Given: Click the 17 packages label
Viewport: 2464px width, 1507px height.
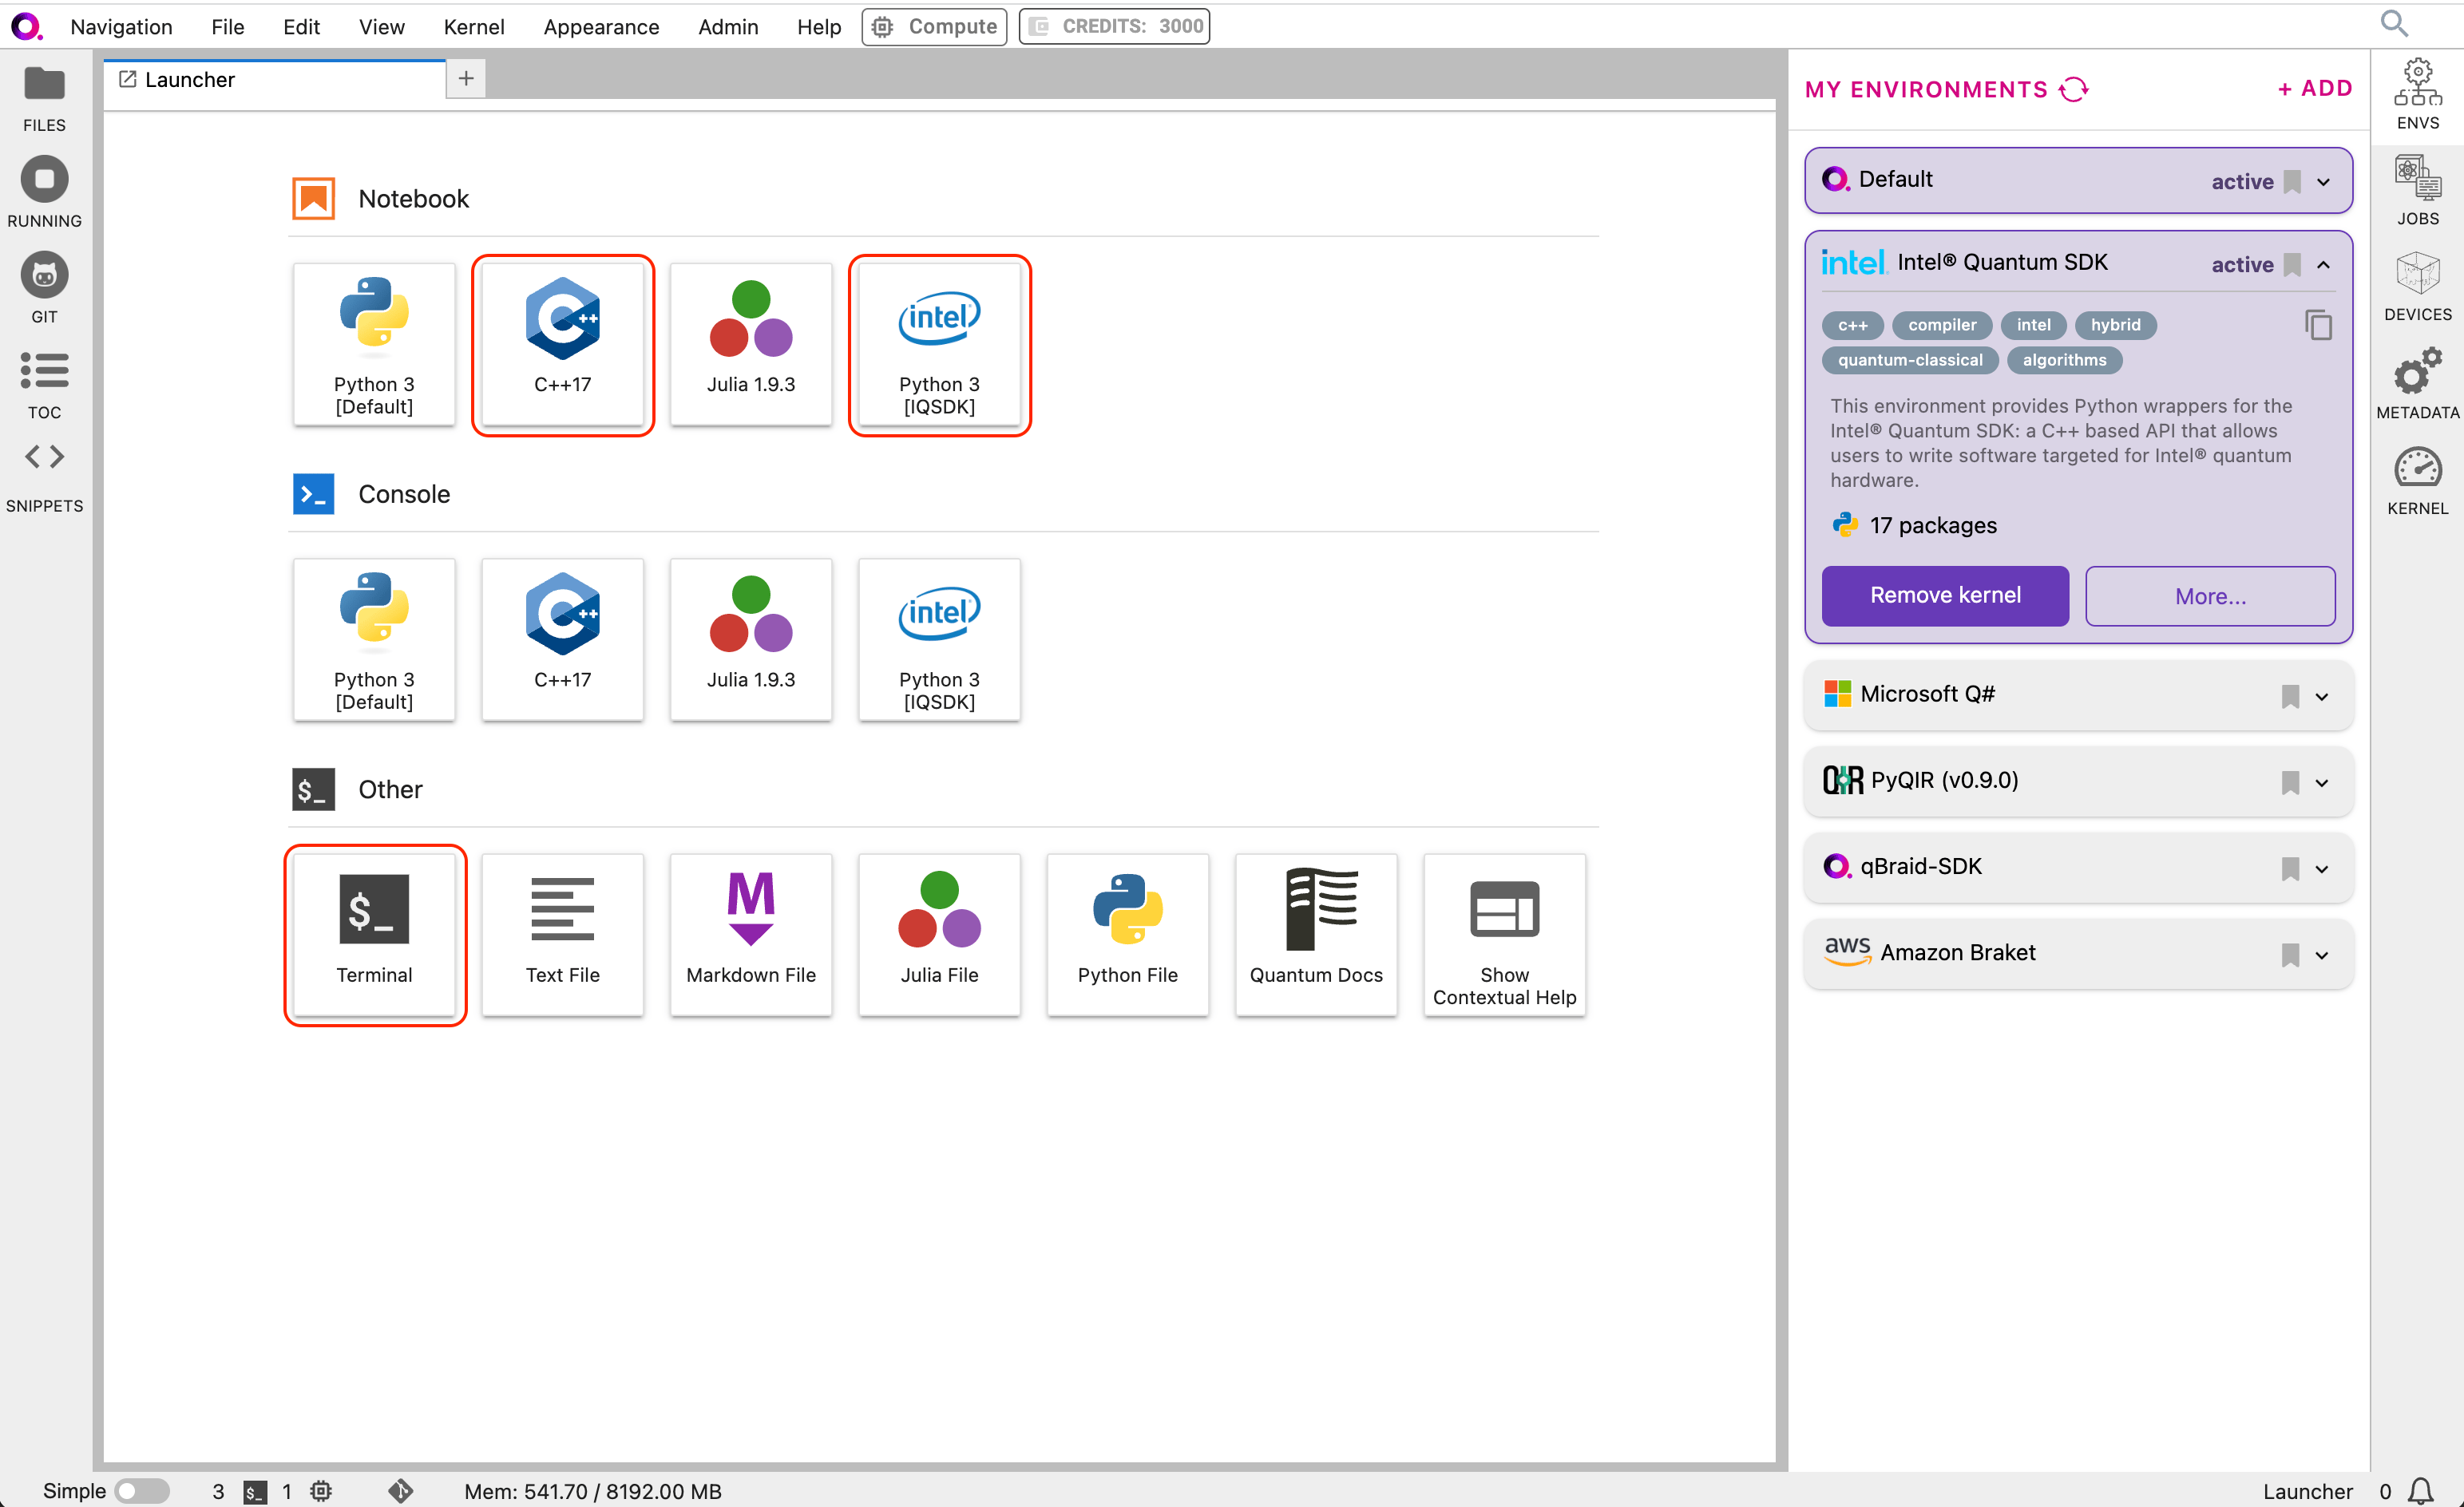Looking at the screenshot, I should pos(1932,525).
